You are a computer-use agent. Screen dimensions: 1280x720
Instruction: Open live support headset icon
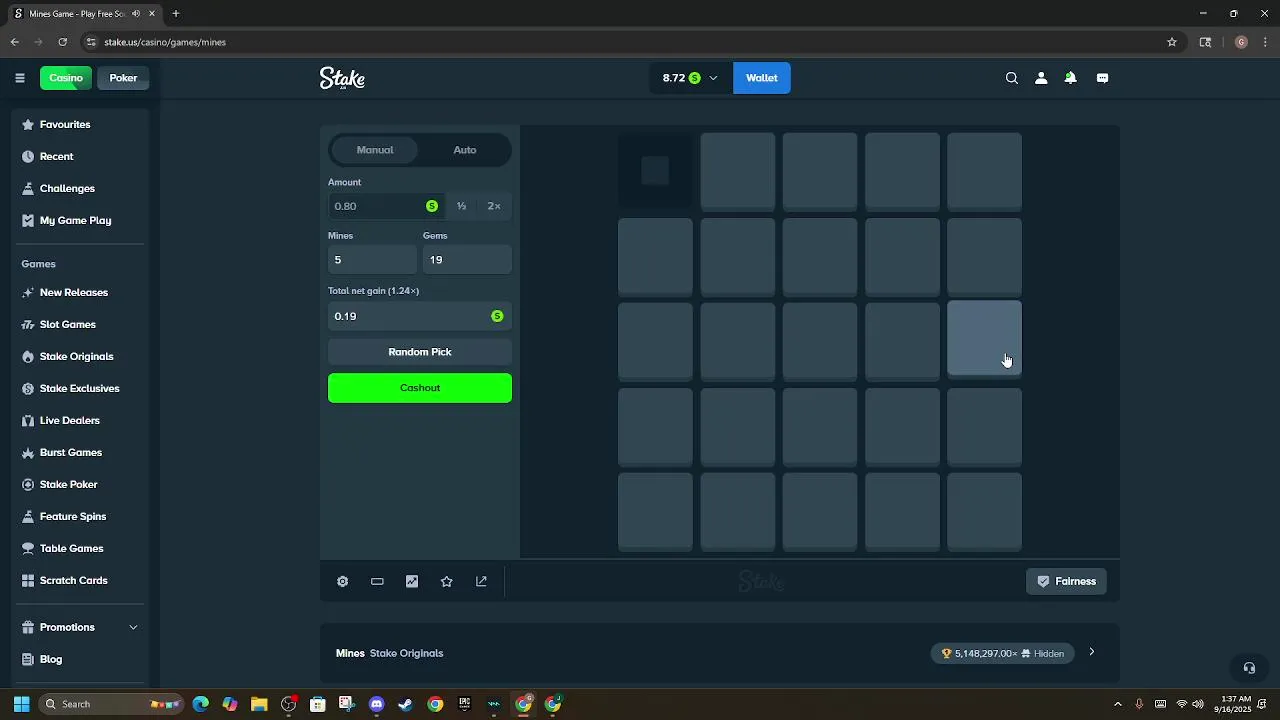1249,668
